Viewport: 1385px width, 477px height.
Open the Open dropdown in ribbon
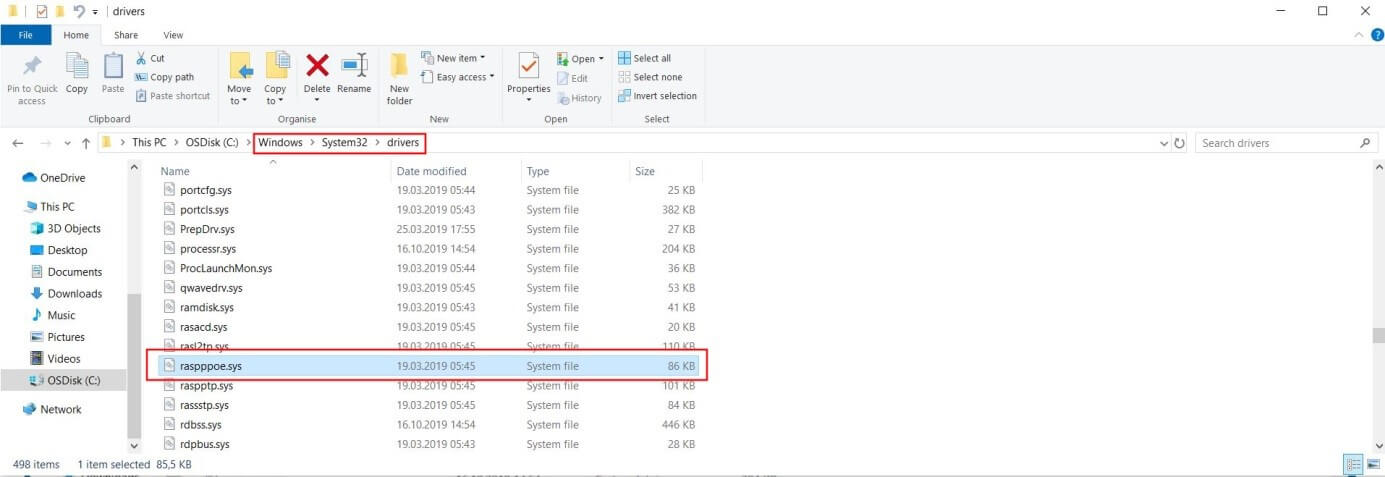[x=580, y=59]
